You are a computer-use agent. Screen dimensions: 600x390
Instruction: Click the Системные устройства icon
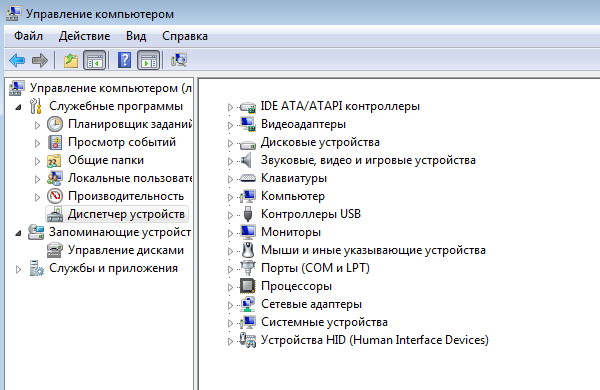pos(248,322)
